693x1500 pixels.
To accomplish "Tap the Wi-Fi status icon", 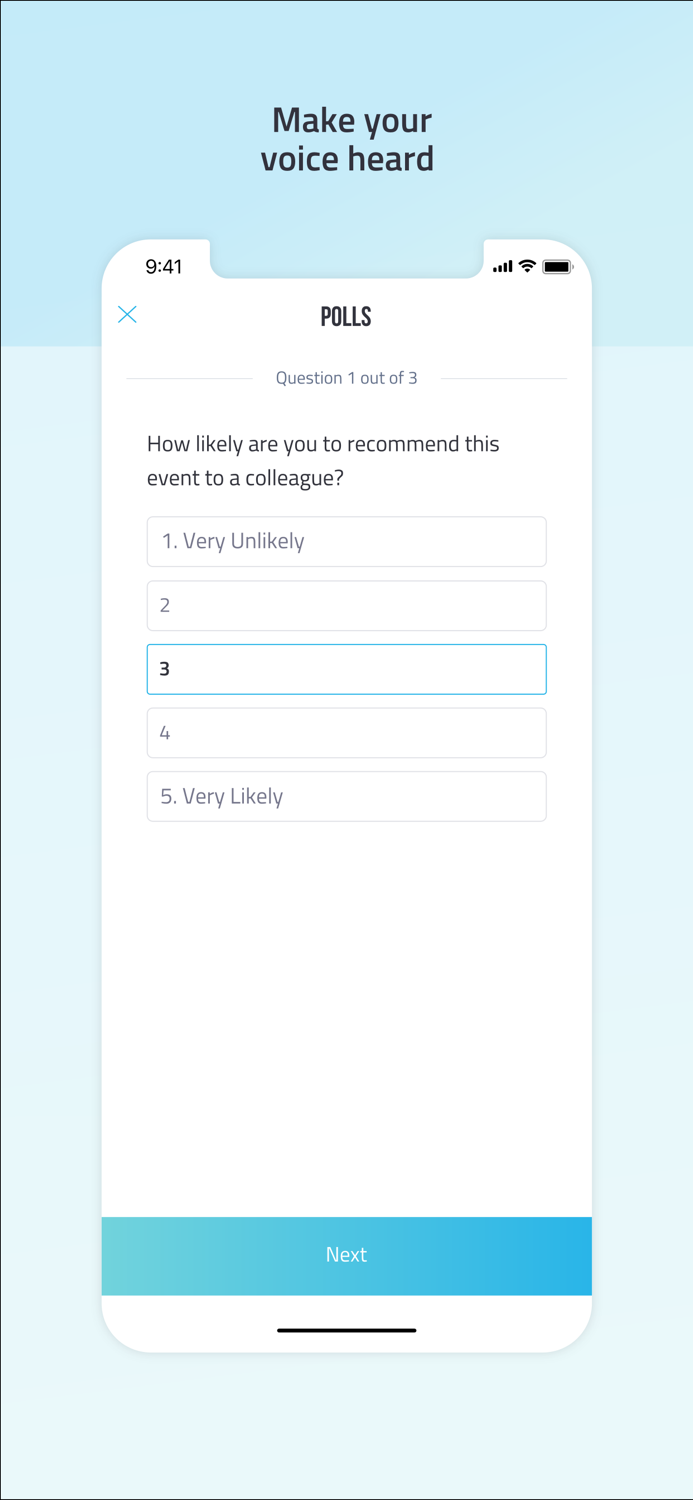I will [527, 266].
